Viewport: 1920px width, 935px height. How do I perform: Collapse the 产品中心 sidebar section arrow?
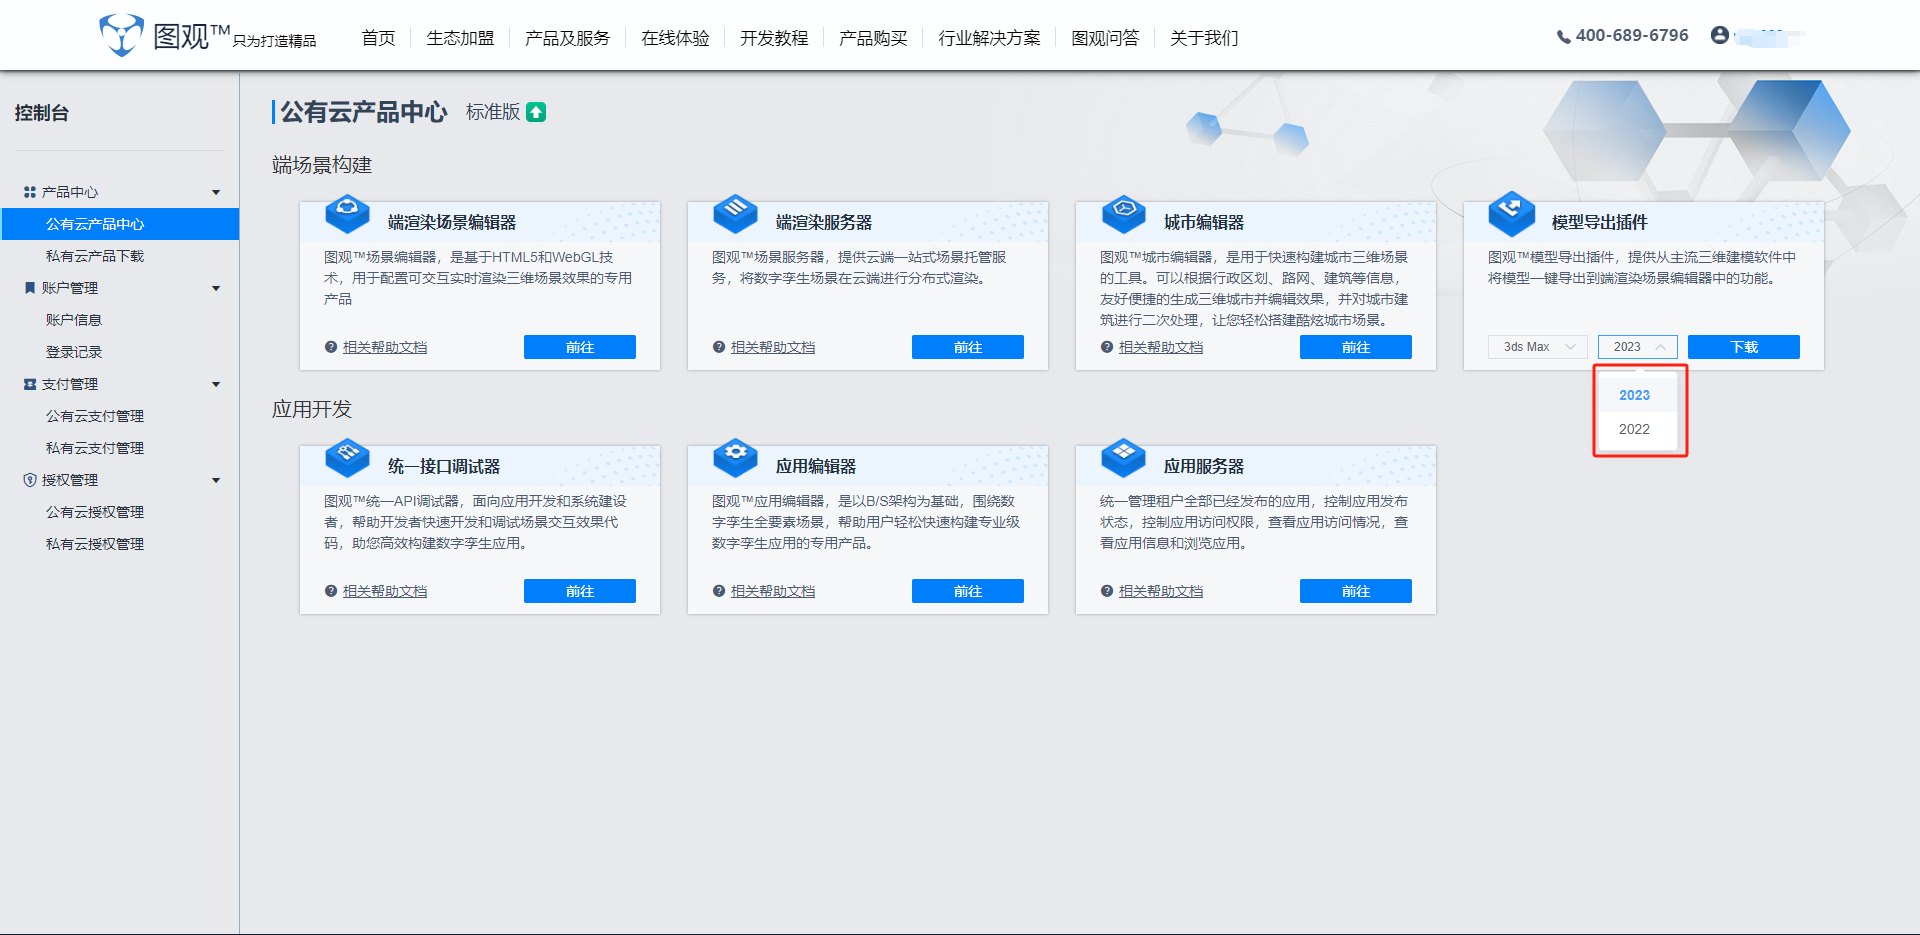click(x=216, y=192)
